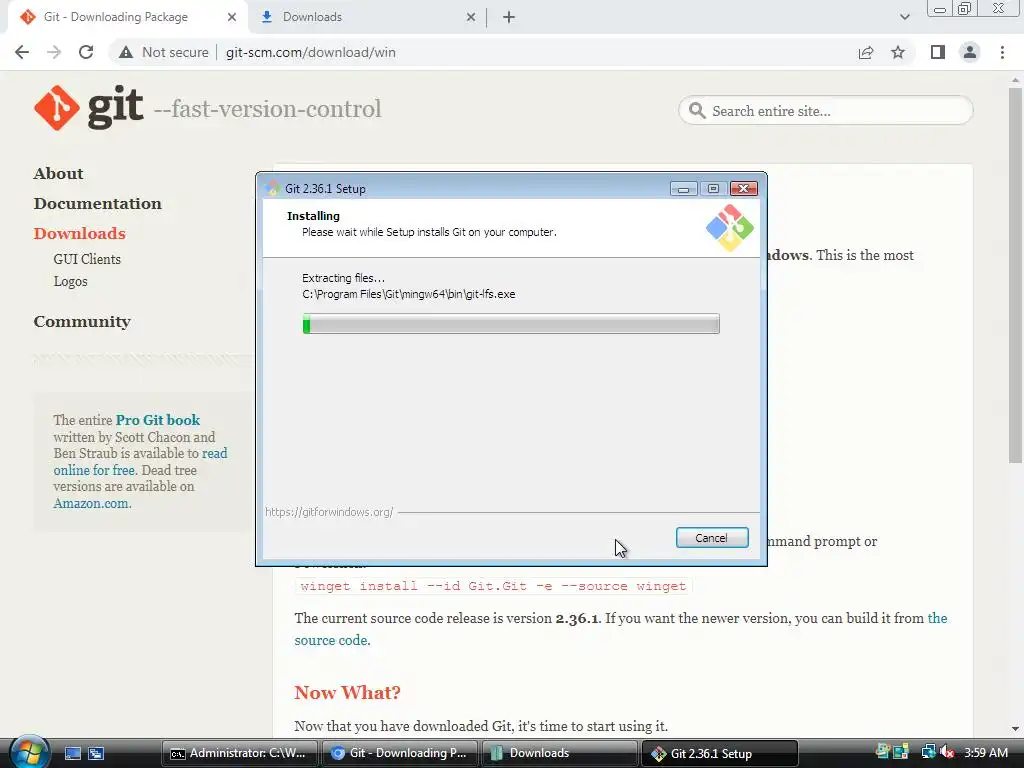Click the browser forward arrow

point(54,52)
